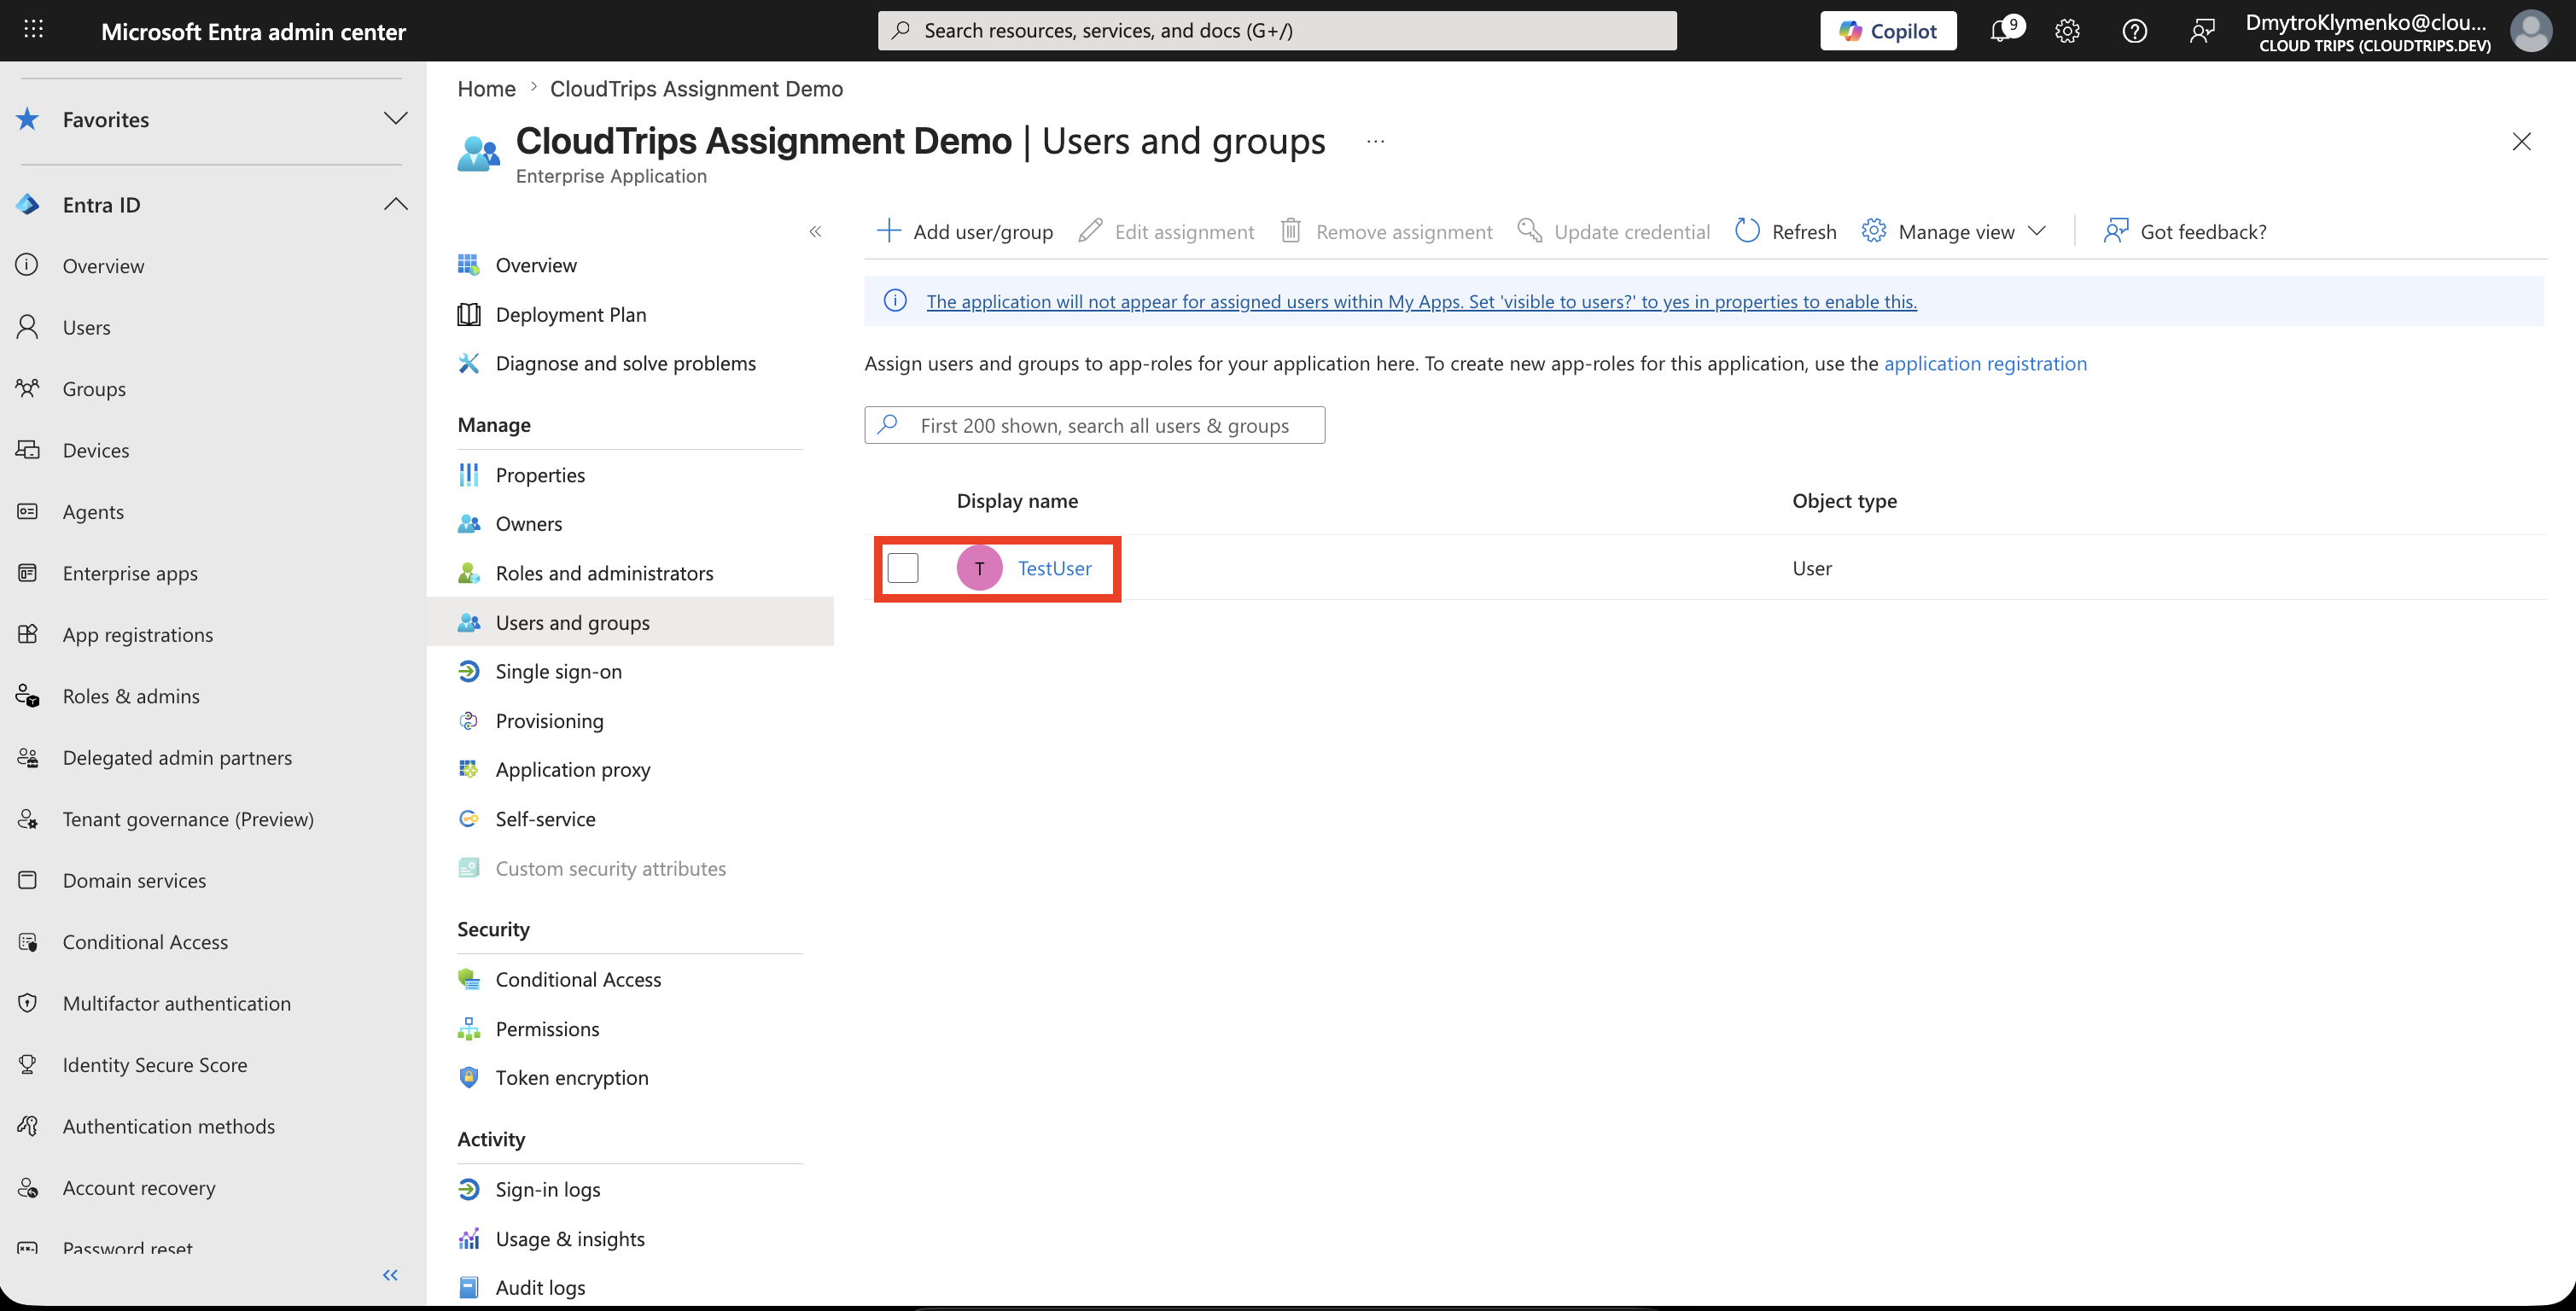Image resolution: width=2576 pixels, height=1311 pixels.
Task: Open Usage & insights
Action: pyautogui.click(x=570, y=1239)
